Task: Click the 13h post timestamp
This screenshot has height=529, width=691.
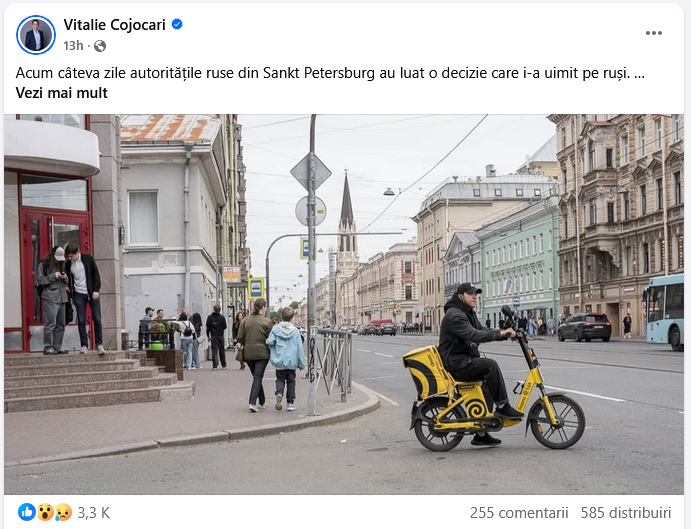Action: click(x=73, y=45)
